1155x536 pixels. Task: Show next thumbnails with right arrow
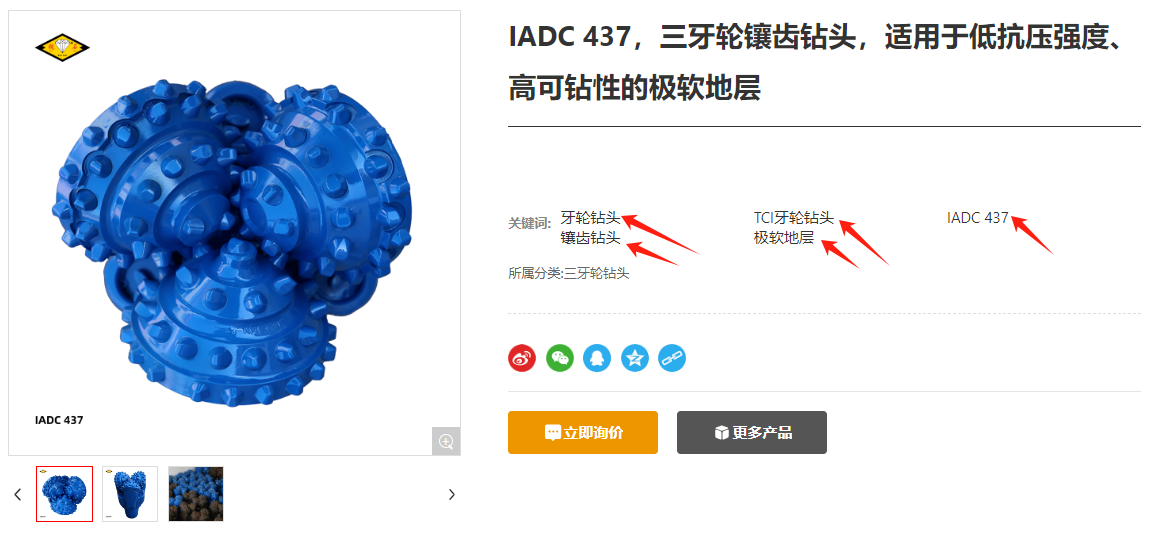[452, 495]
